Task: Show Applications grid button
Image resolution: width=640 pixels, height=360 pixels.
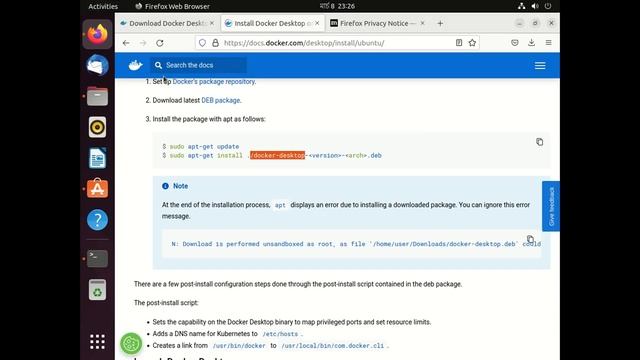Action: 97,342
